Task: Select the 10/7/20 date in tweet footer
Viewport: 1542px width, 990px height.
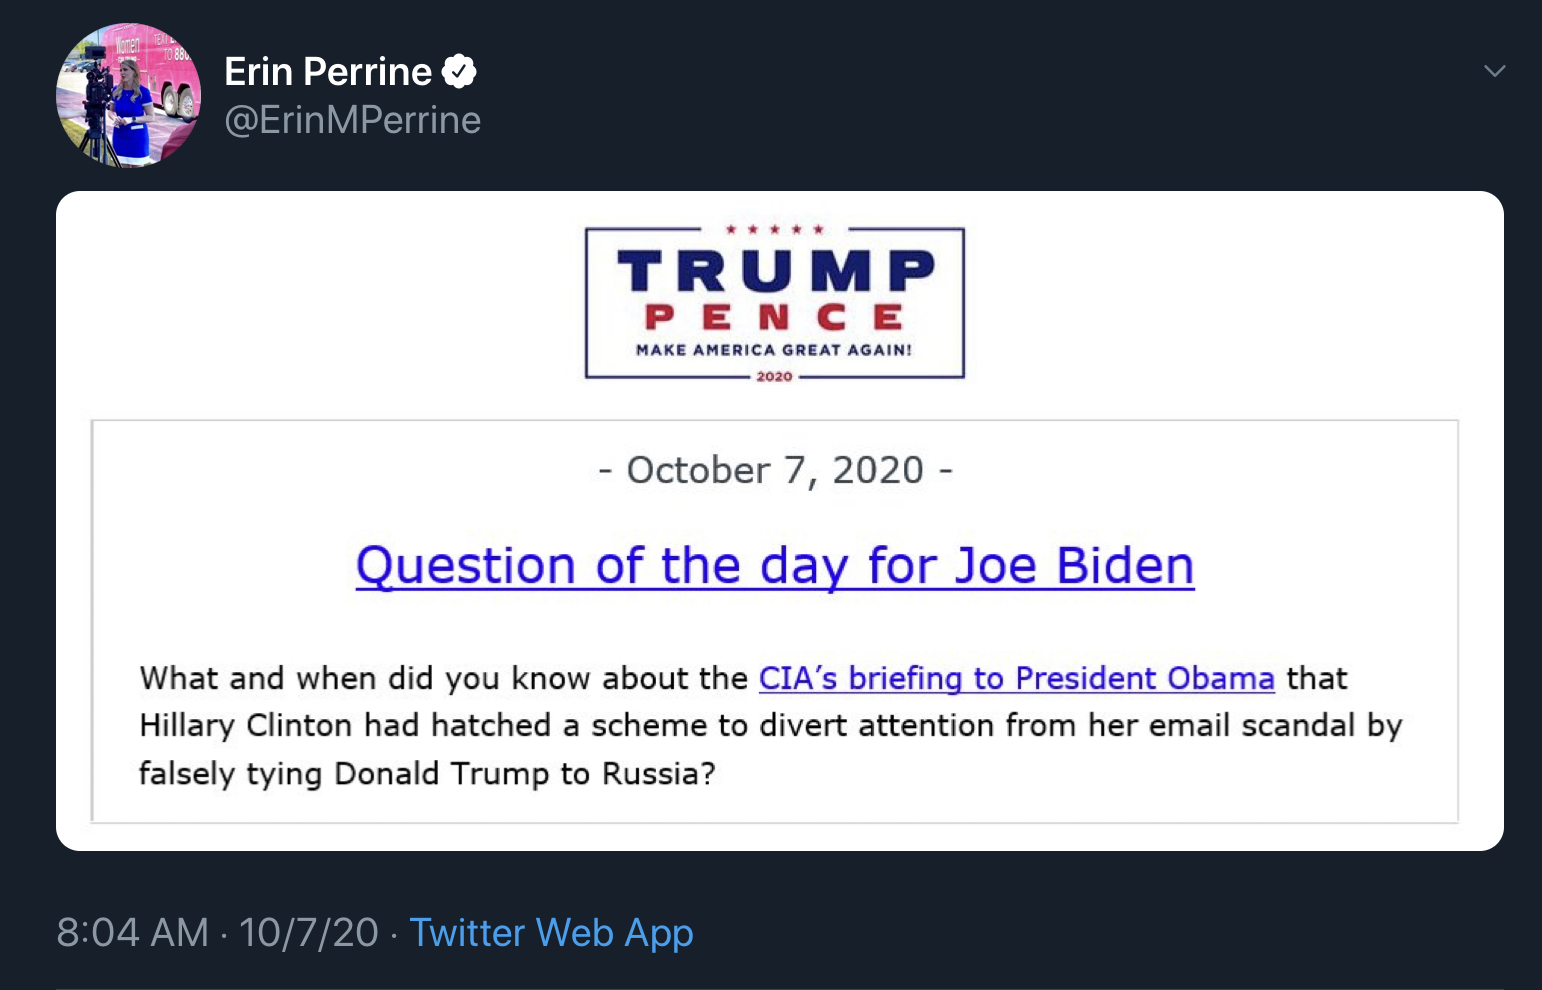Action: [309, 933]
